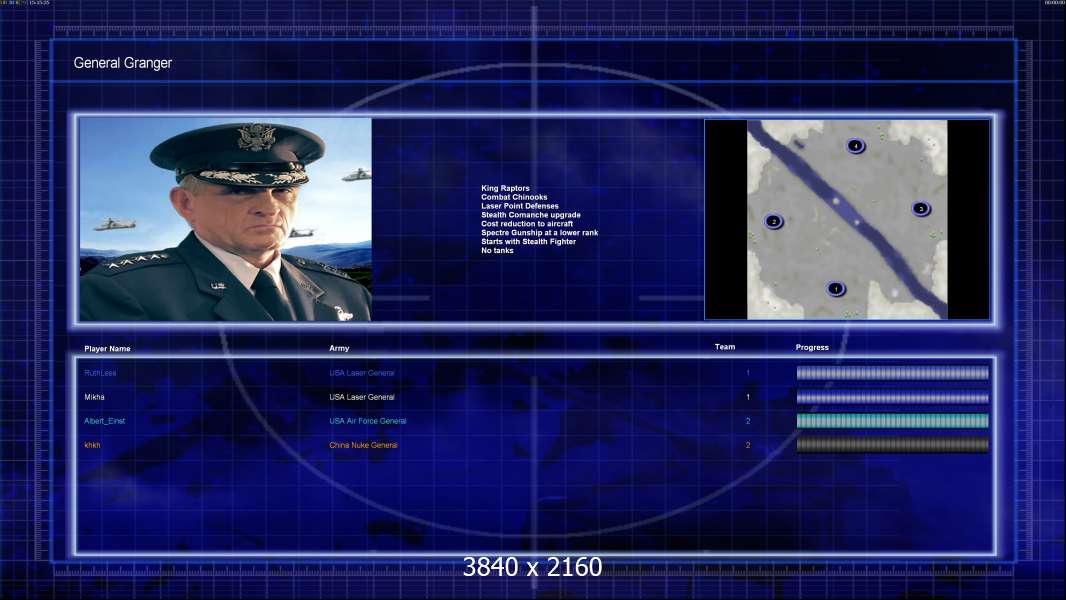Select player name 'Albert_Einst'
1066x600 pixels.
point(105,421)
